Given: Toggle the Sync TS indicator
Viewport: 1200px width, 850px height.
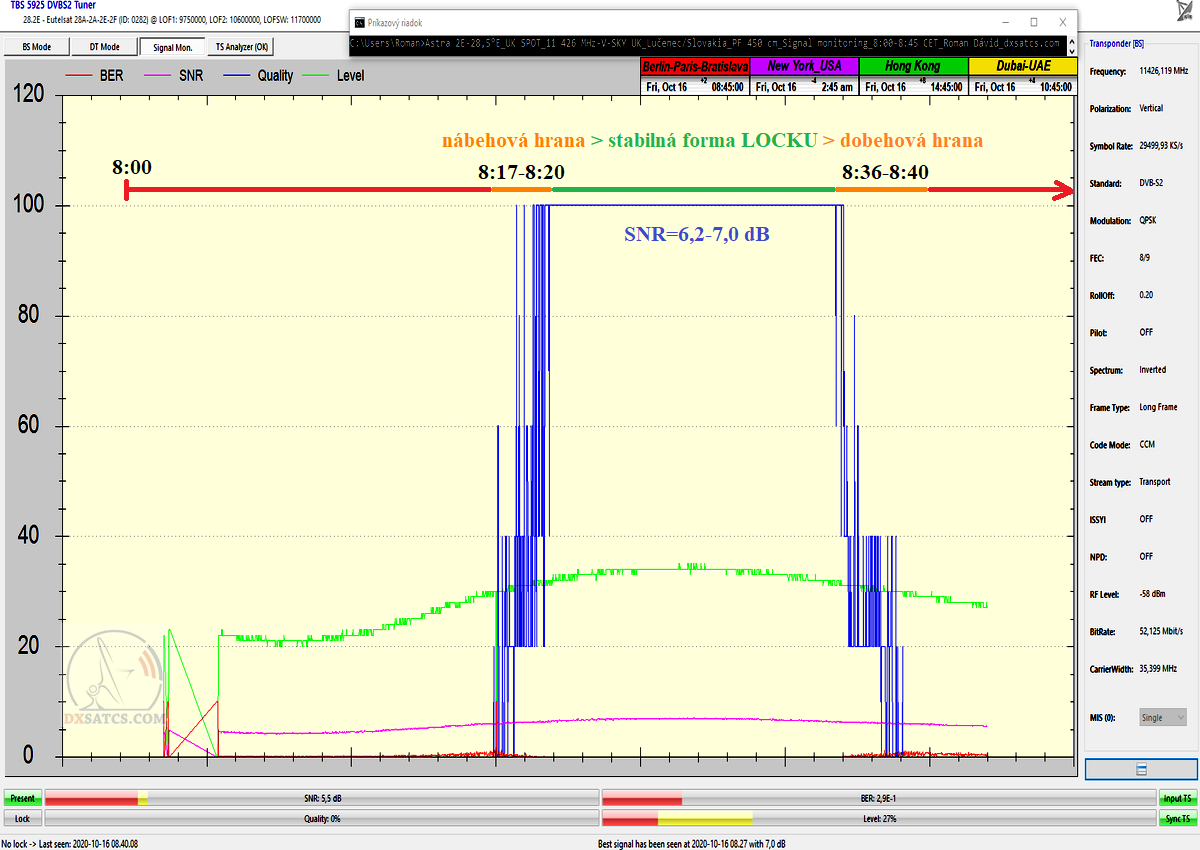Looking at the screenshot, I should 1176,818.
